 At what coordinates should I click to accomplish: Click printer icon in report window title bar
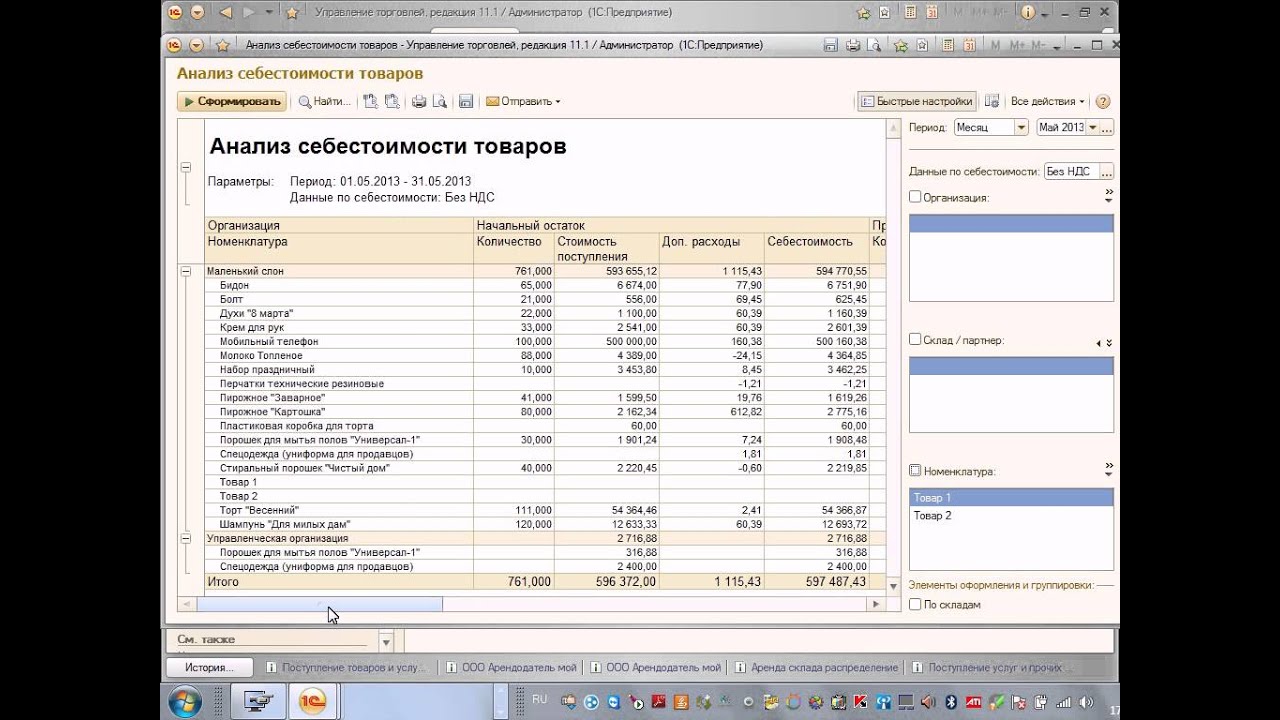click(852, 45)
